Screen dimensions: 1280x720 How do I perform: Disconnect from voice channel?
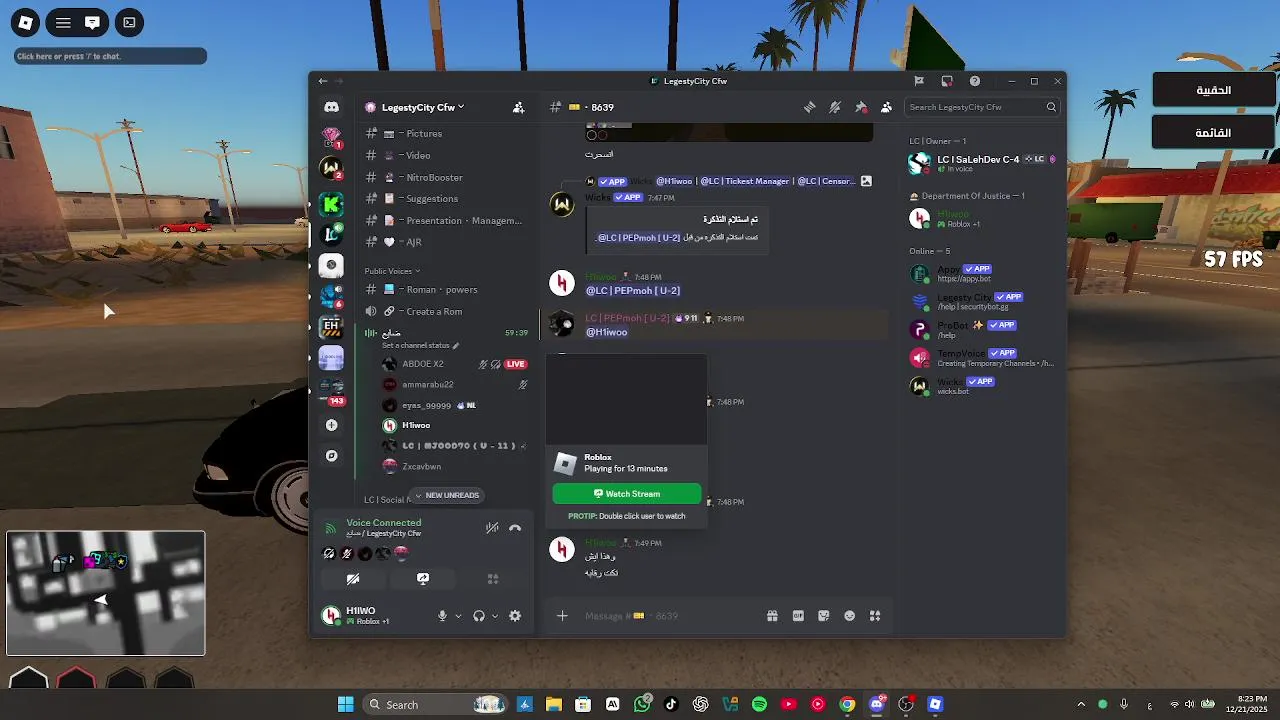tap(515, 528)
